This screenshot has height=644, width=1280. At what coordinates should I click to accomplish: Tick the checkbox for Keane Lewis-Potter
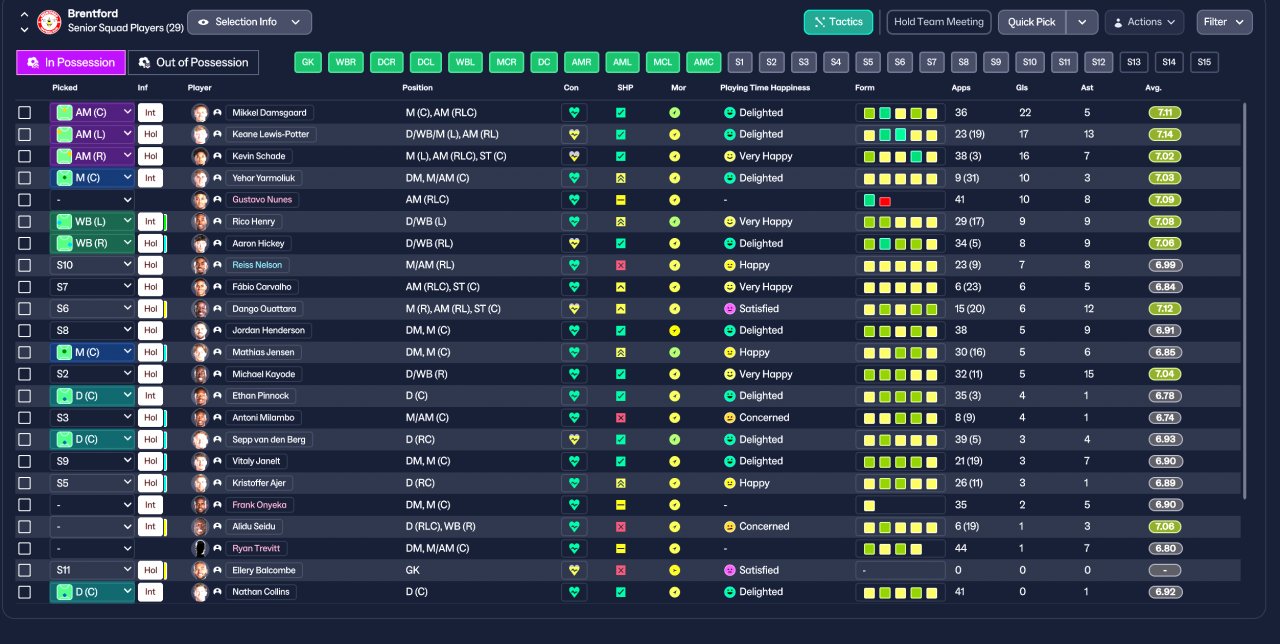(25, 134)
